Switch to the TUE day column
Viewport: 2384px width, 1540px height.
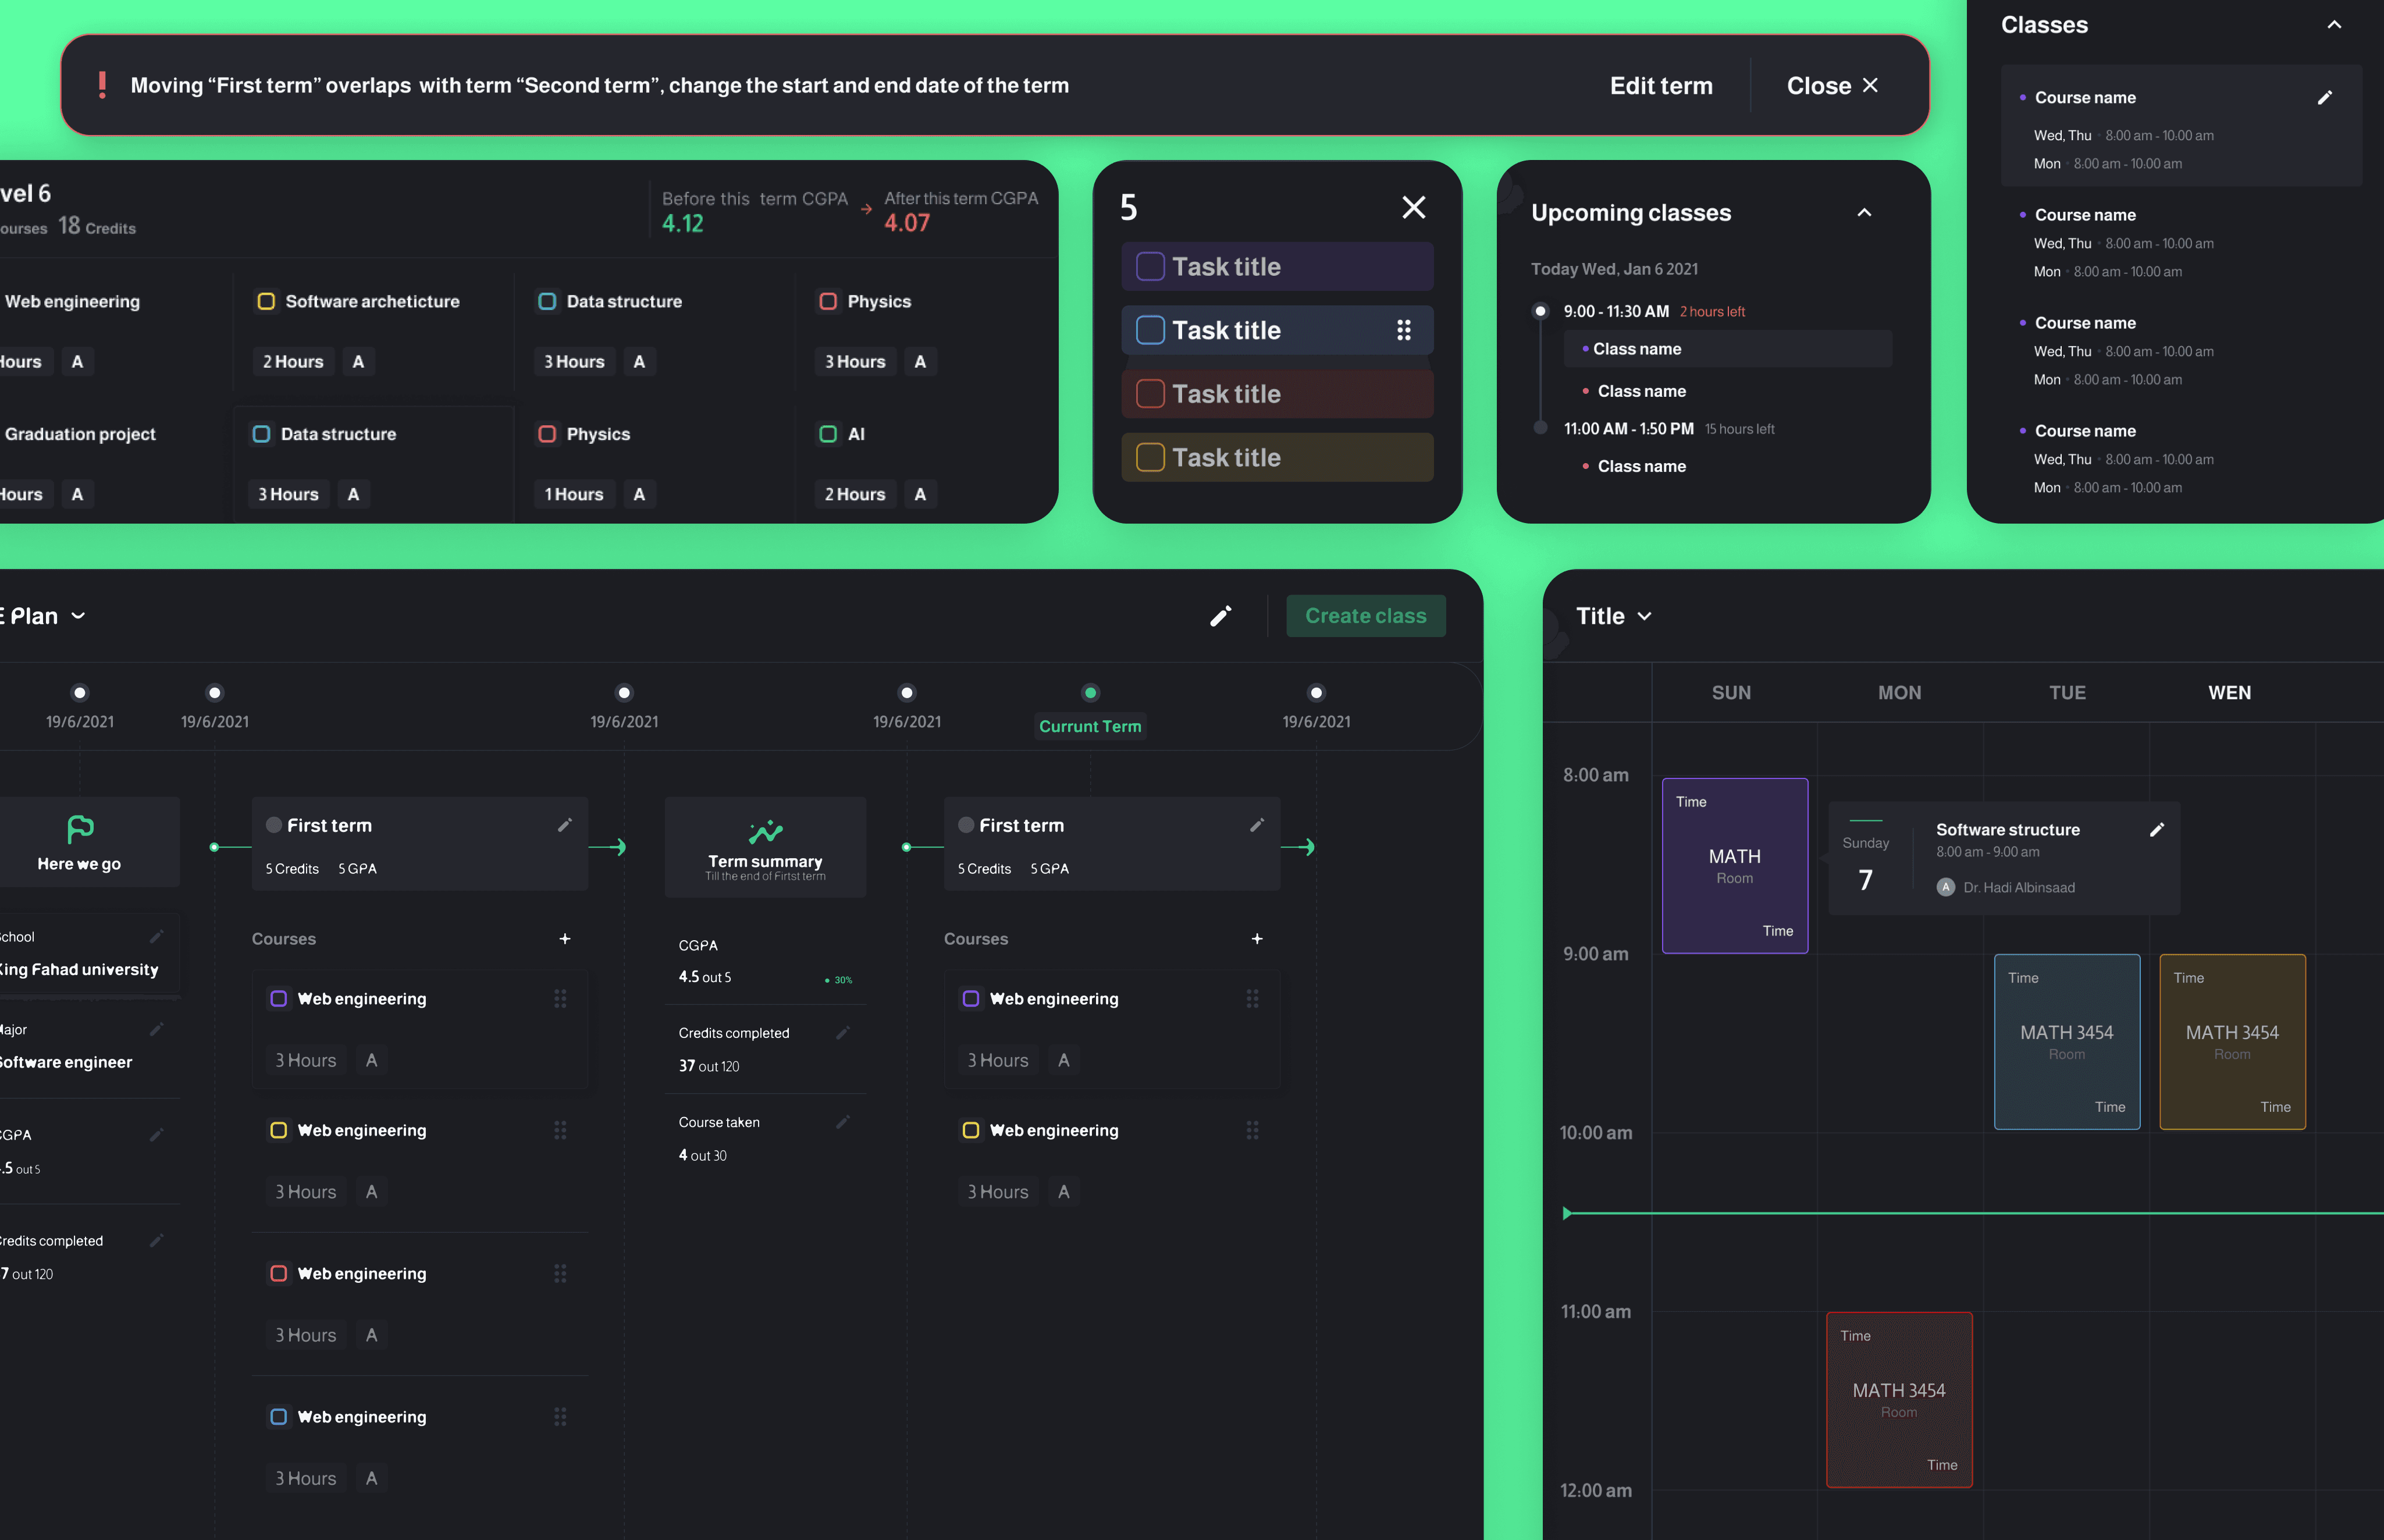tap(2067, 693)
